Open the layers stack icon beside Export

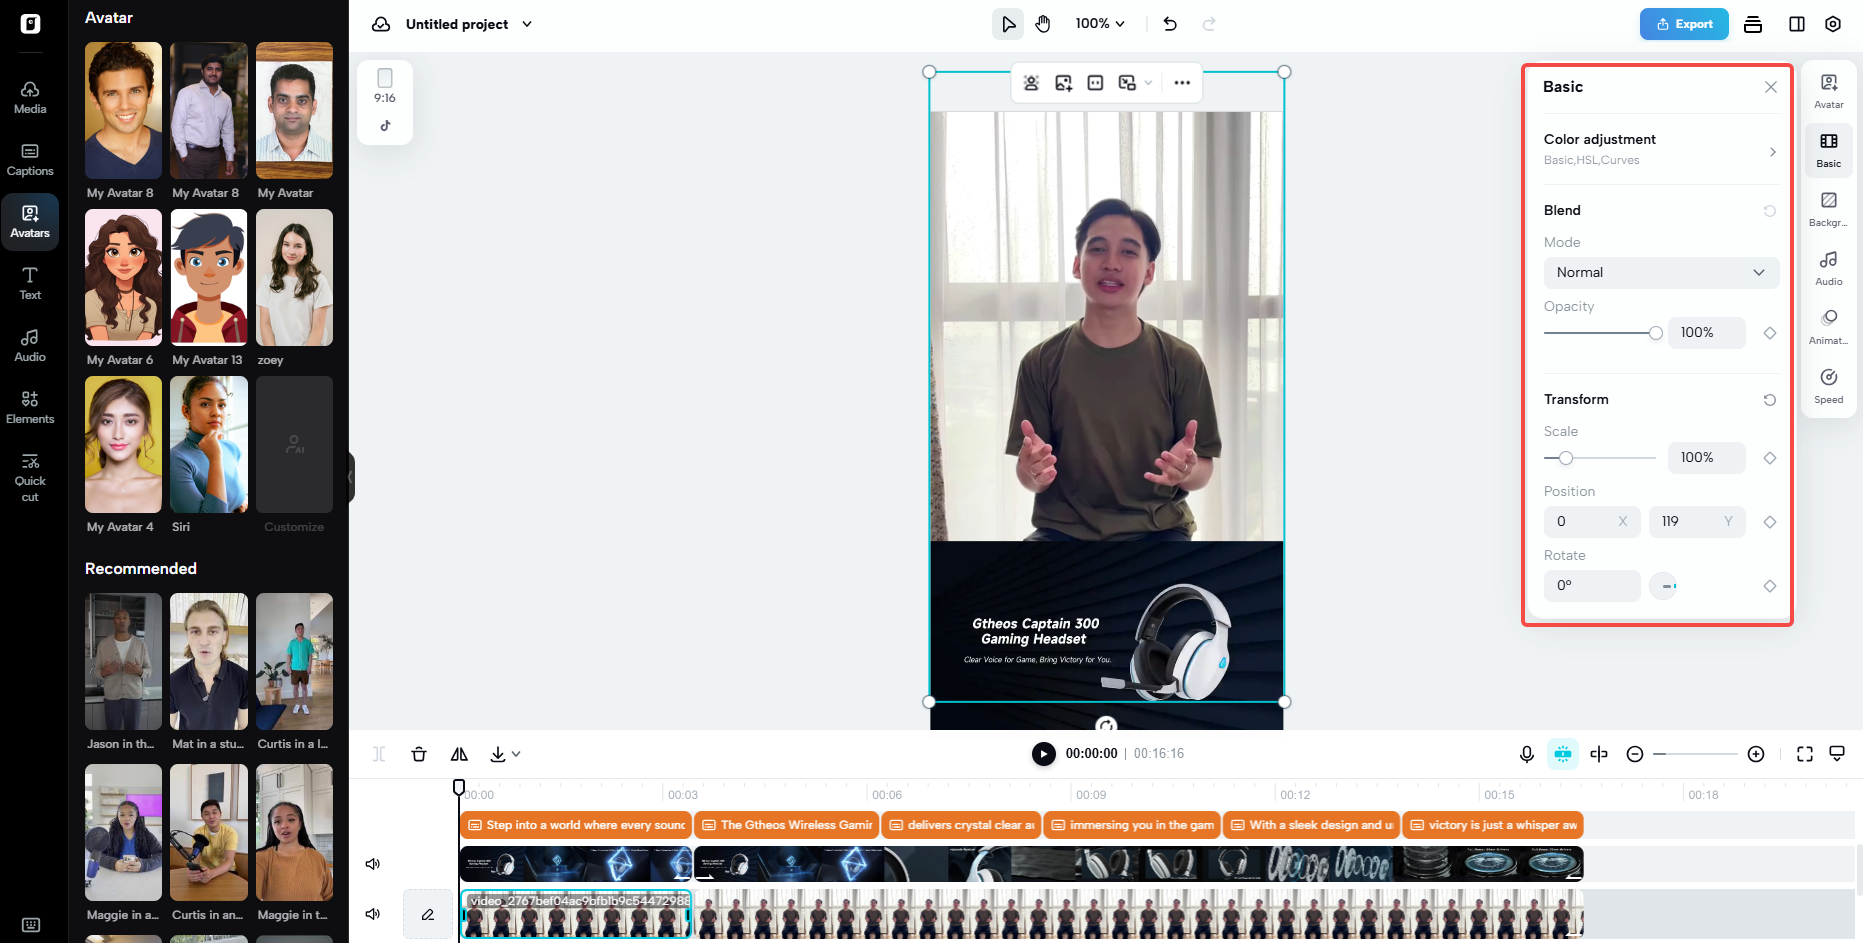tap(1753, 24)
